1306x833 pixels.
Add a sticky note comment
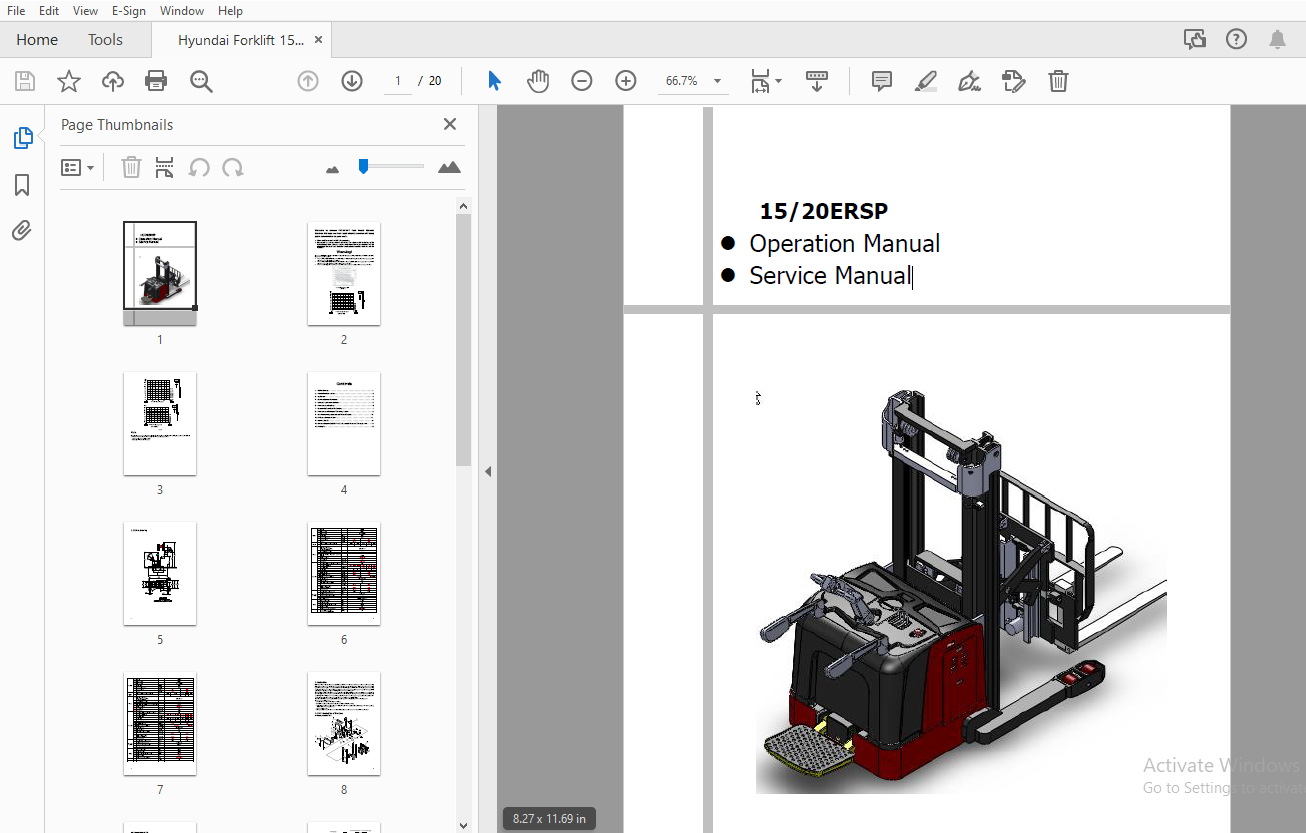click(882, 81)
